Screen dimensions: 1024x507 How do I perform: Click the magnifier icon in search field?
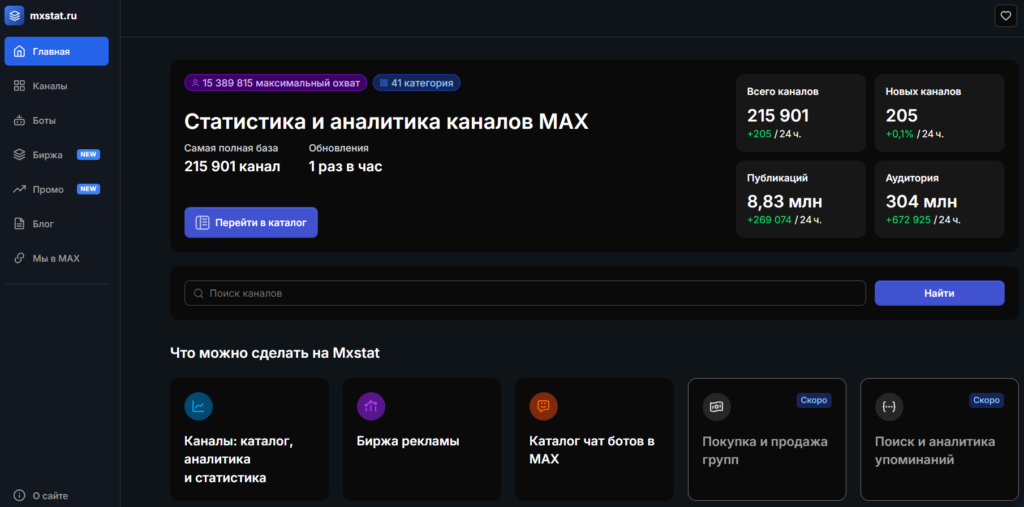(x=199, y=293)
